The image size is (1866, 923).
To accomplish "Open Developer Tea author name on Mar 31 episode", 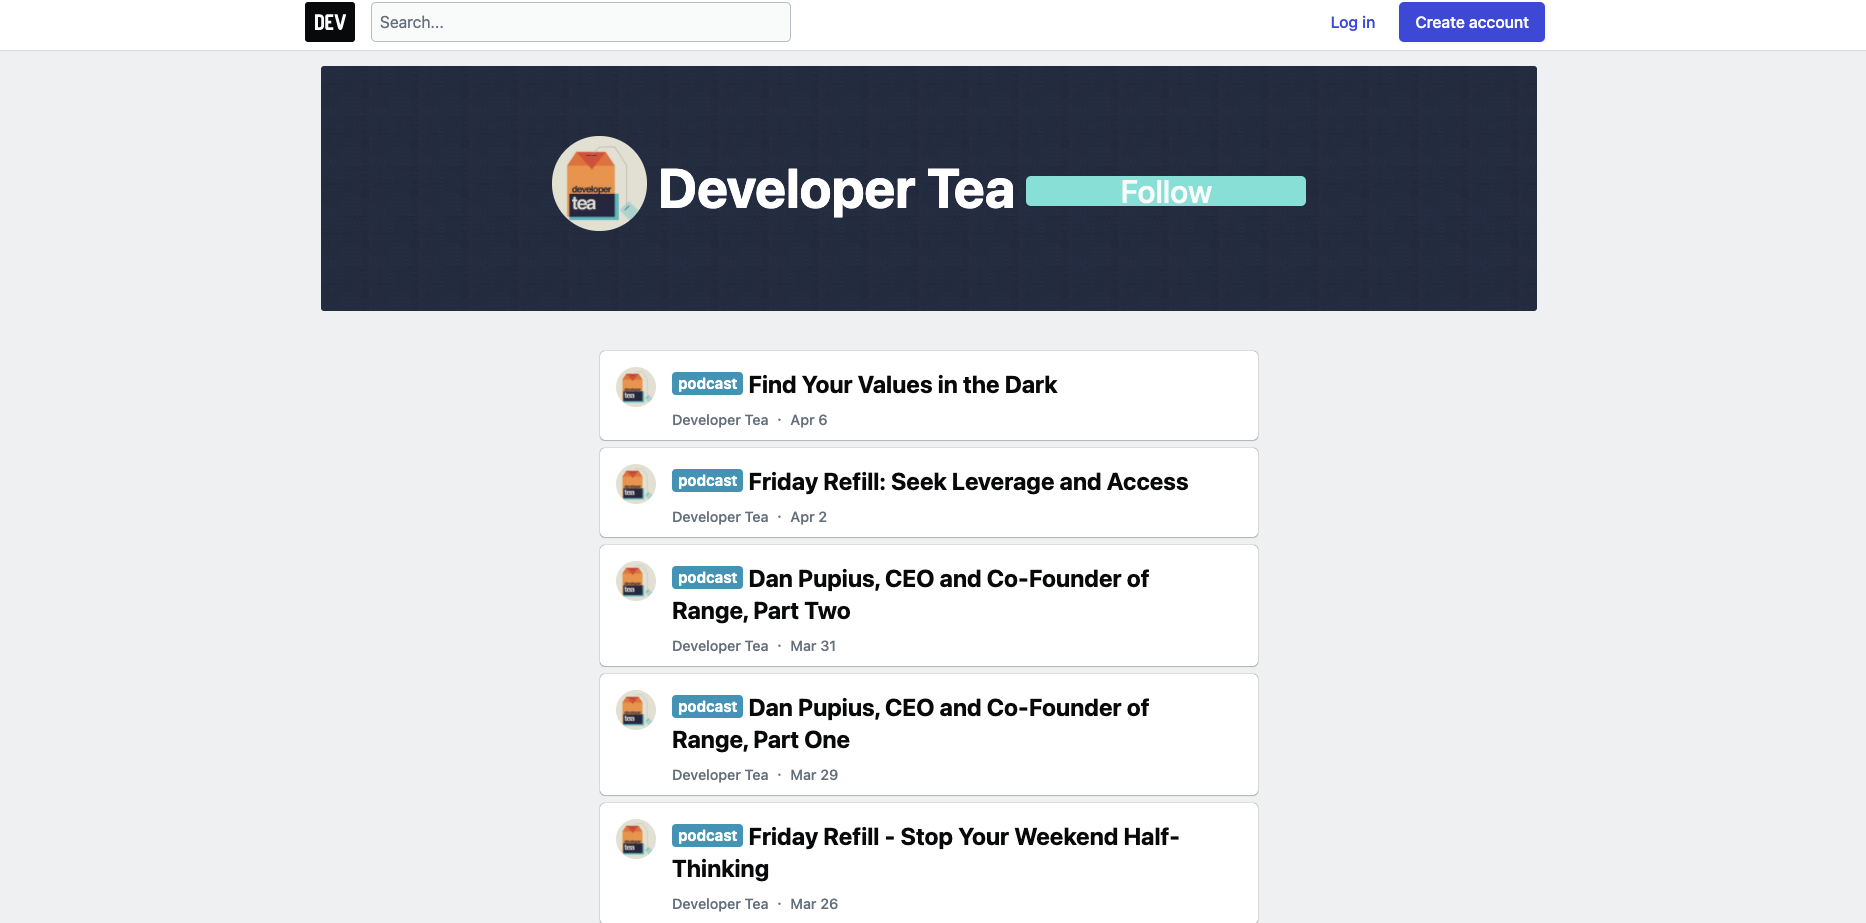I will [720, 646].
